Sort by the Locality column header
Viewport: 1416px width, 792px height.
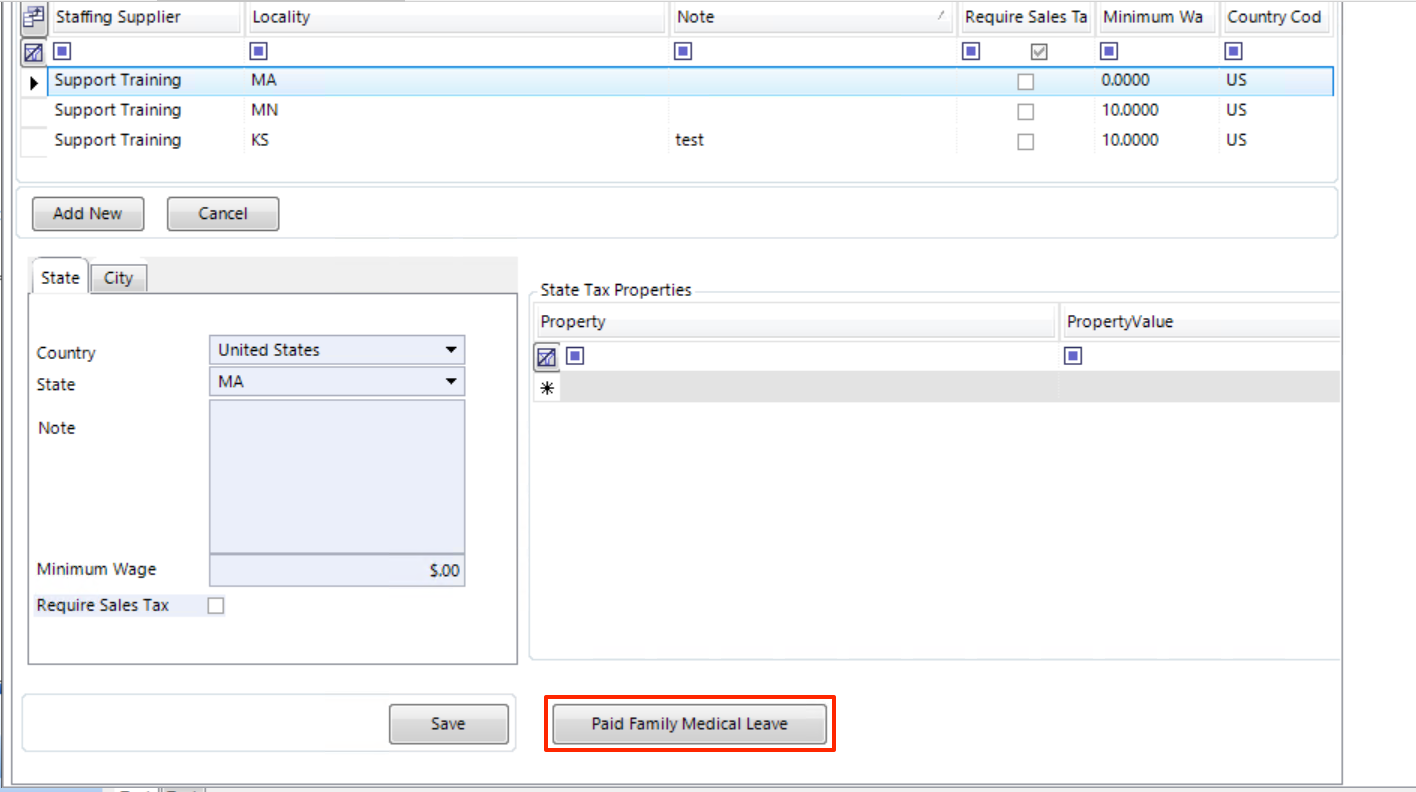coord(457,17)
